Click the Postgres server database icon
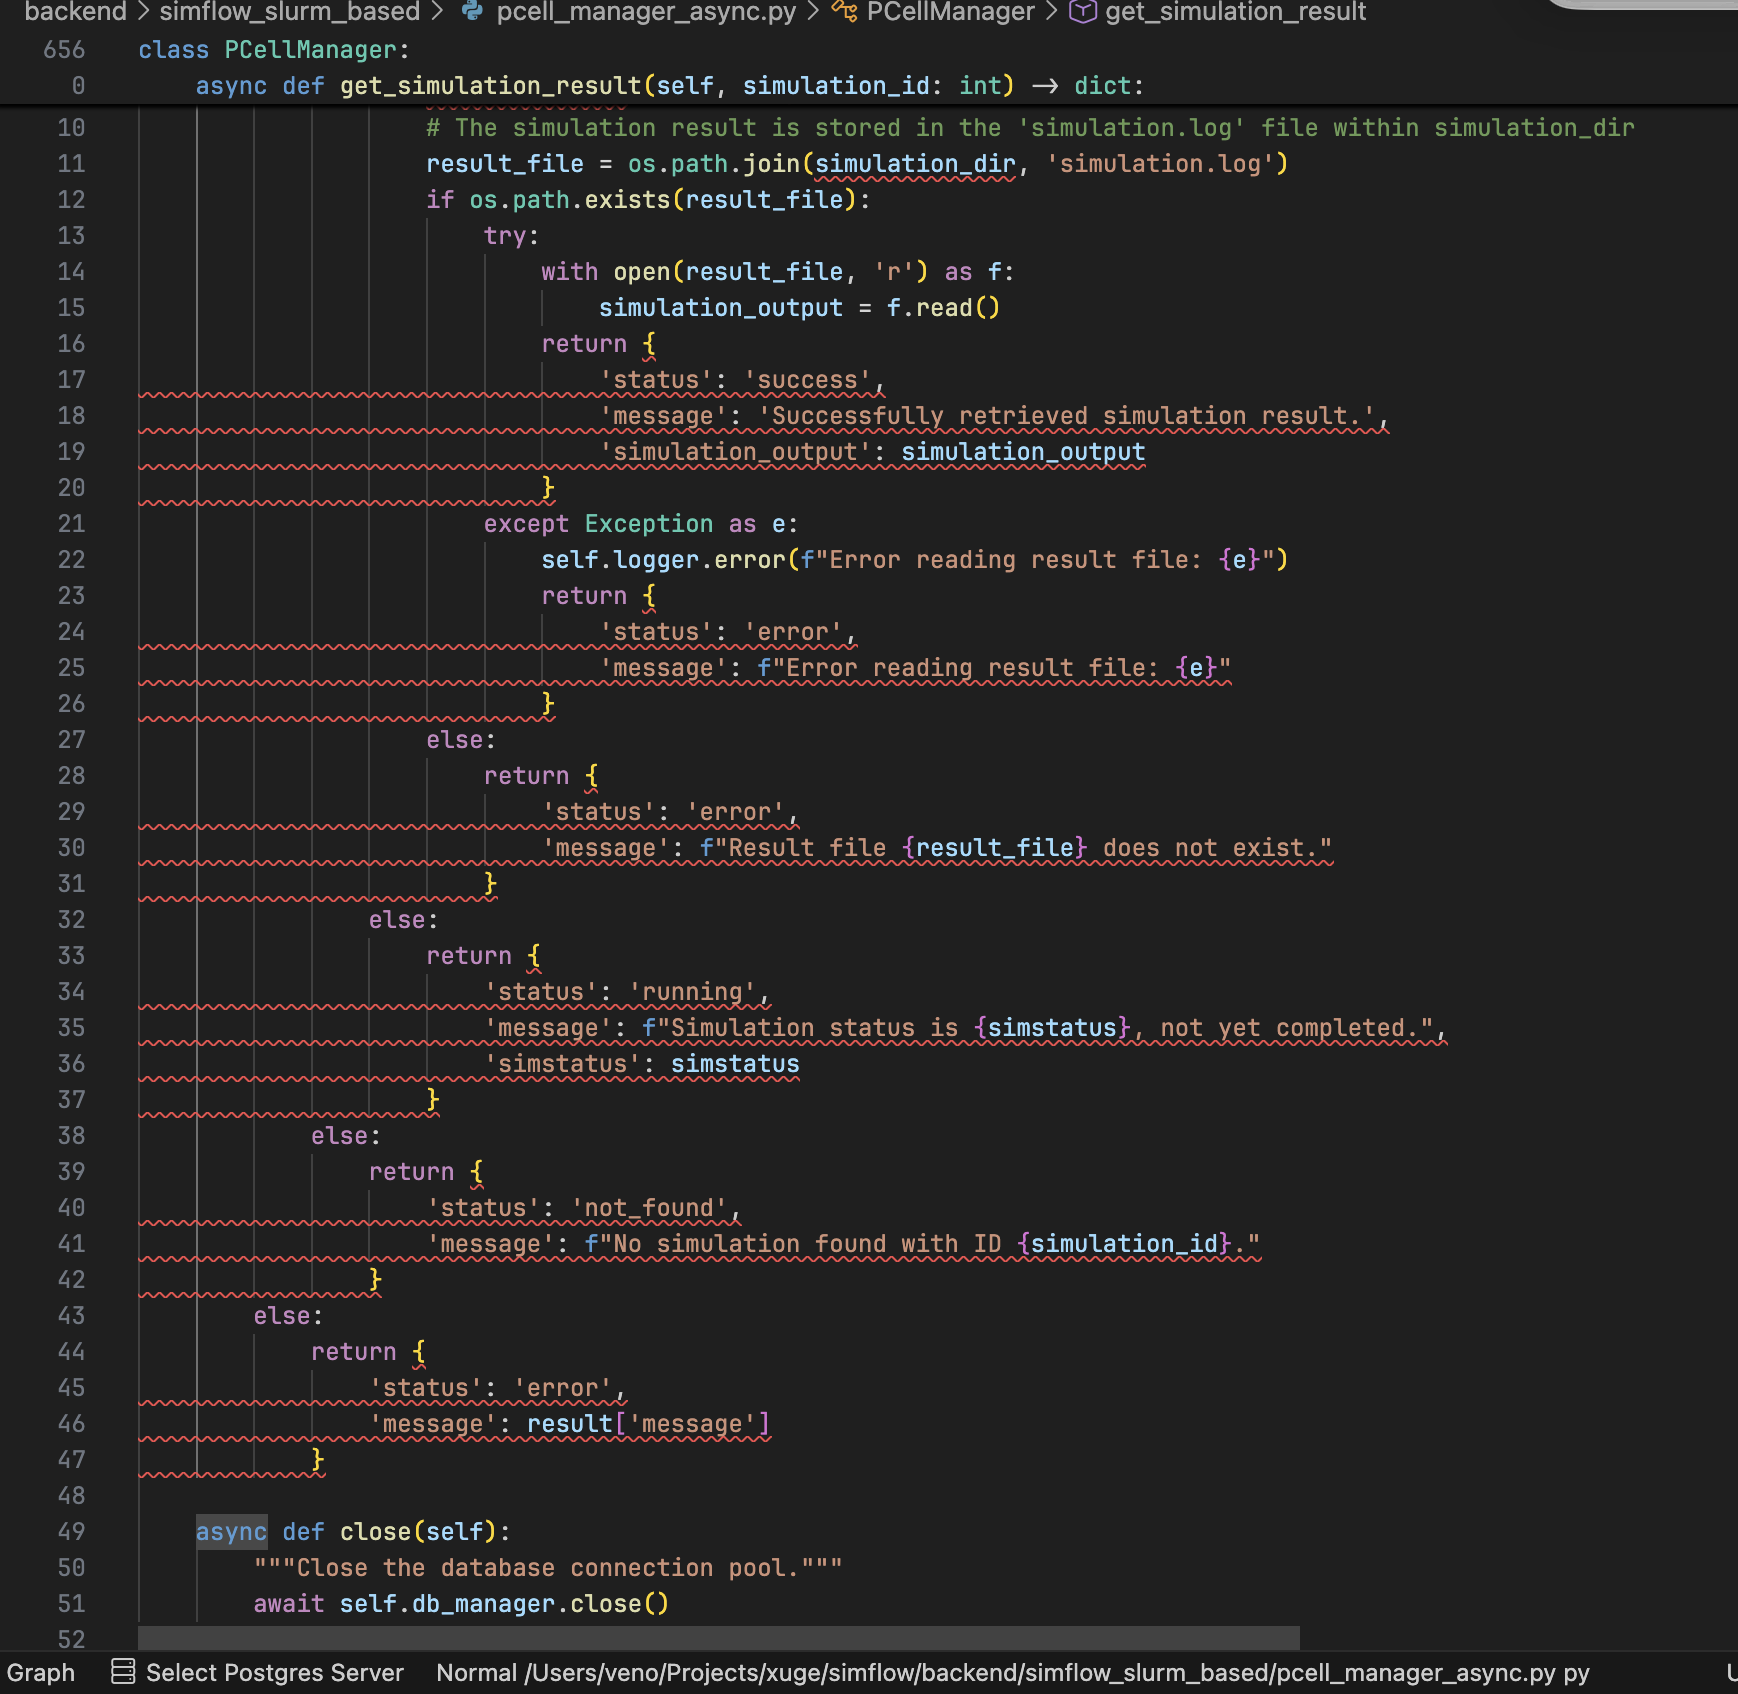 coord(123,1671)
